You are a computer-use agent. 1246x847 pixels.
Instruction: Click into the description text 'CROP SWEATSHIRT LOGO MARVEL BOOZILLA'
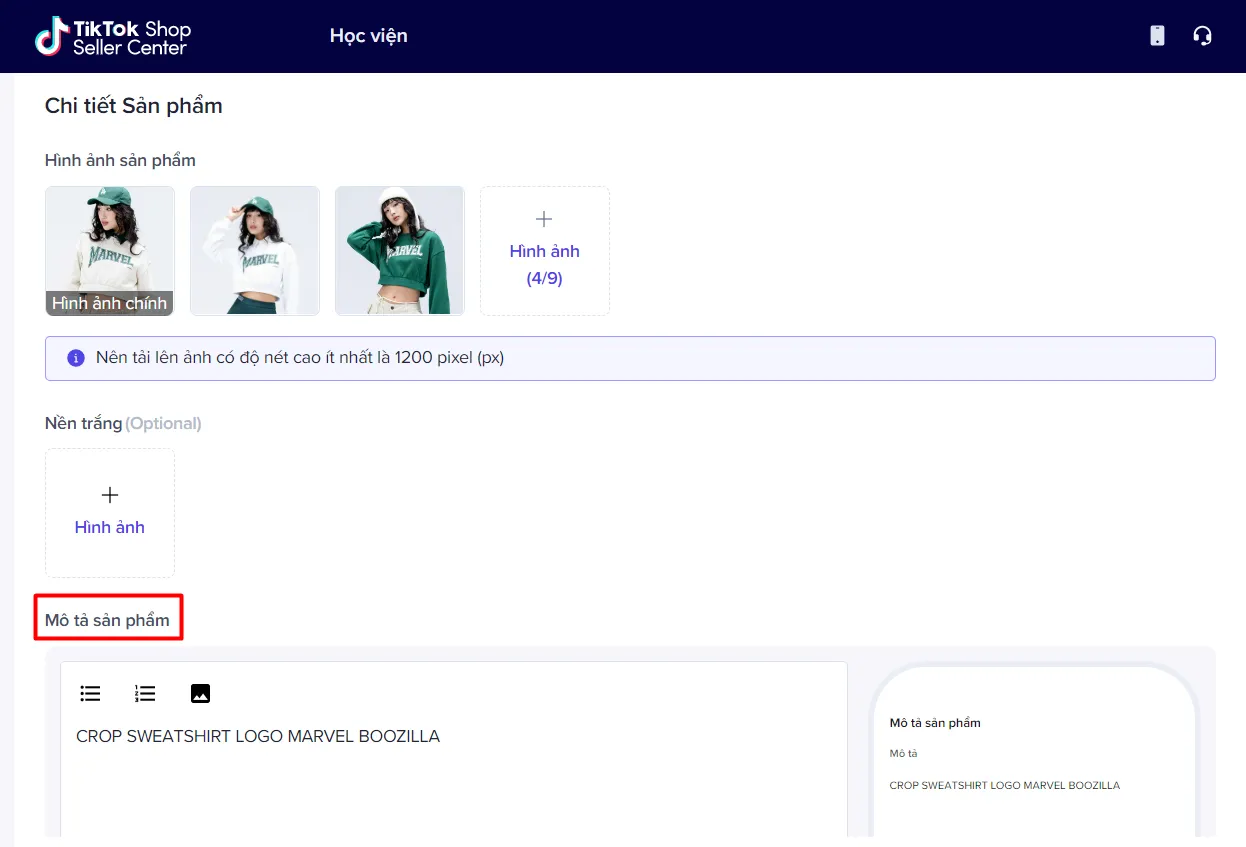pyautogui.click(x=258, y=737)
